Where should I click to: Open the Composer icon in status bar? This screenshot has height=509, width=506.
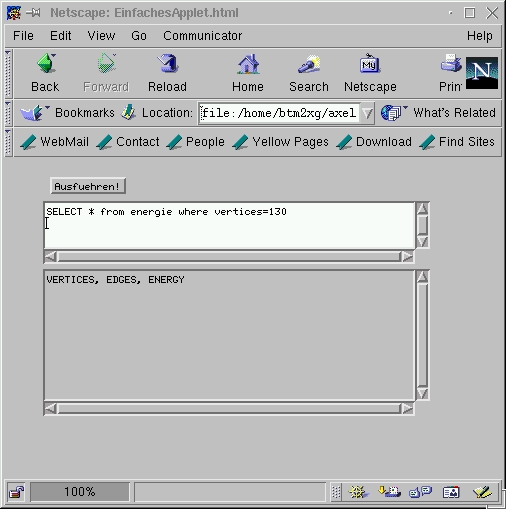coord(482,492)
